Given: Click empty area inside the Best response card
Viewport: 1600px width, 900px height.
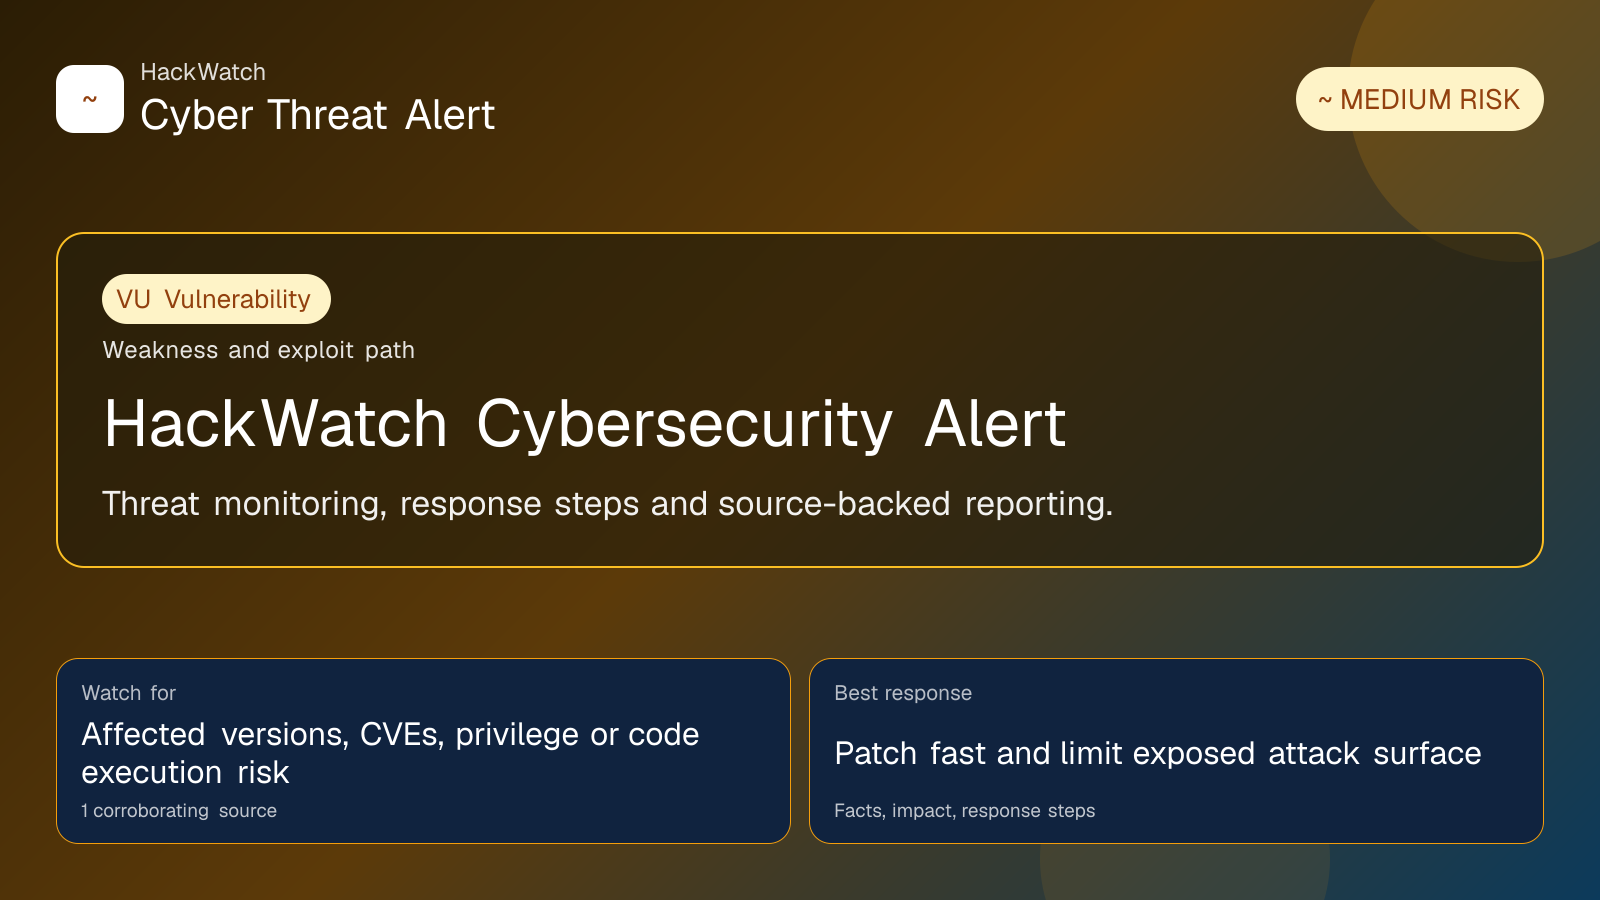Looking at the screenshot, I should 1350,700.
